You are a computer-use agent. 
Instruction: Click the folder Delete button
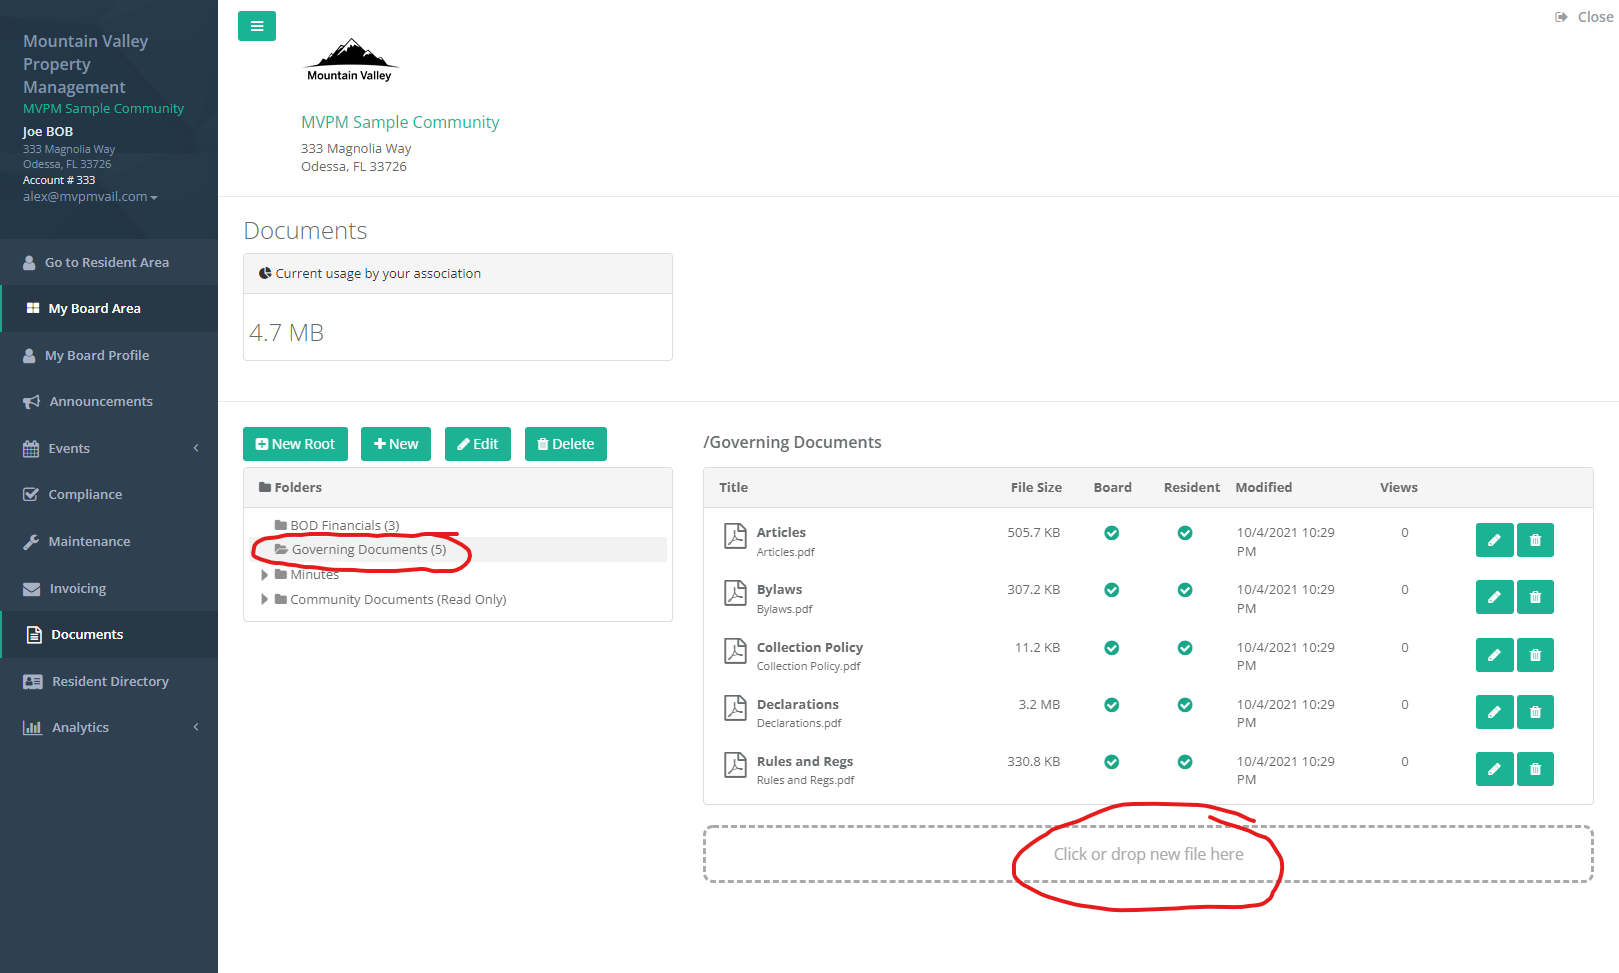(566, 444)
